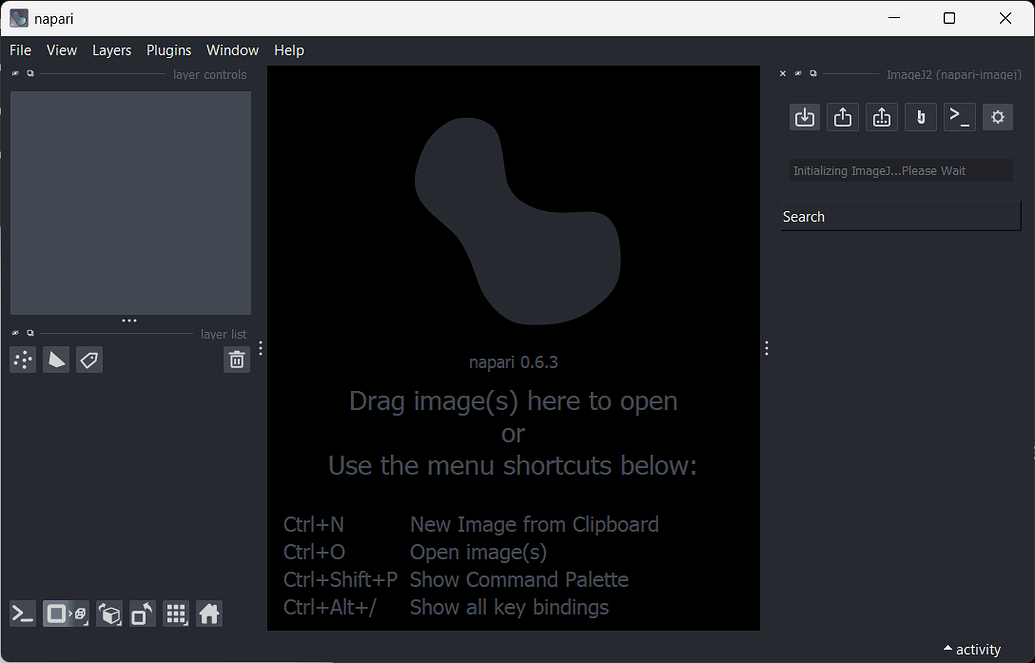Minimize the napari window
The height and width of the screenshot is (663, 1035).
(894, 18)
